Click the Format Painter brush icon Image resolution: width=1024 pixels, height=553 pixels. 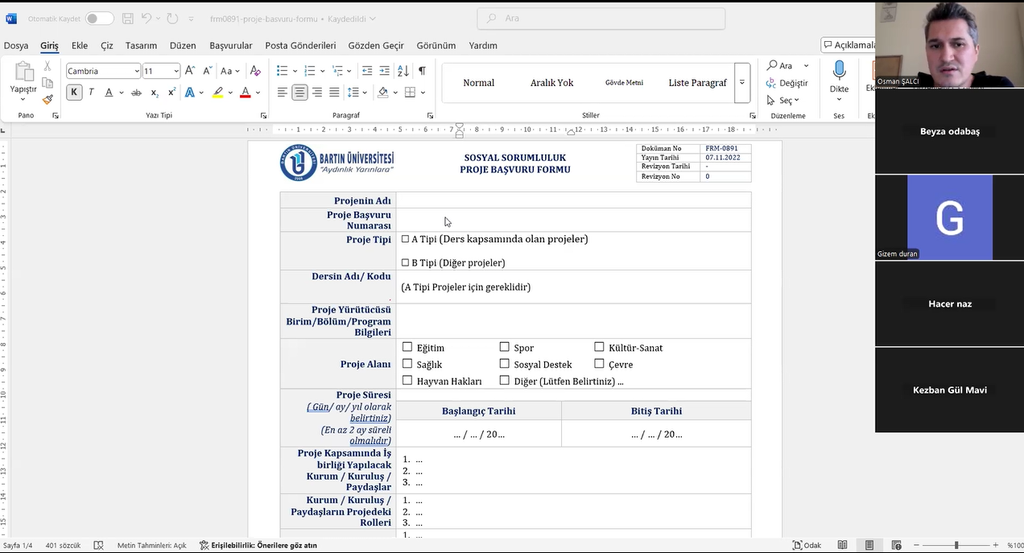click(47, 100)
